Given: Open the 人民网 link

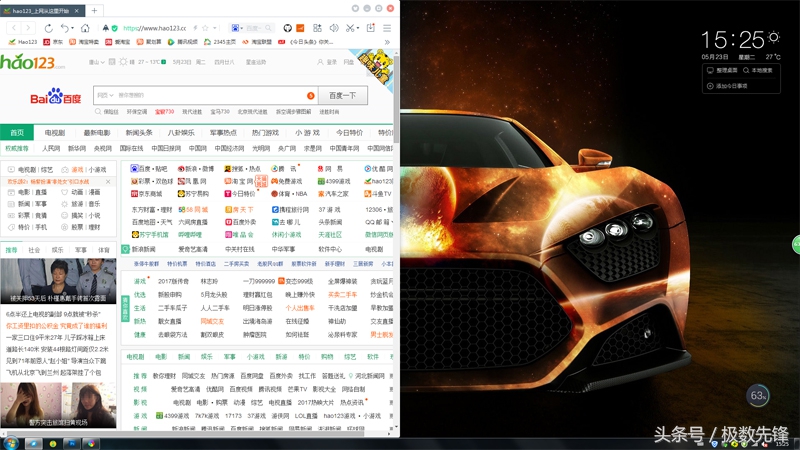Looking at the screenshot, I should (51, 148).
